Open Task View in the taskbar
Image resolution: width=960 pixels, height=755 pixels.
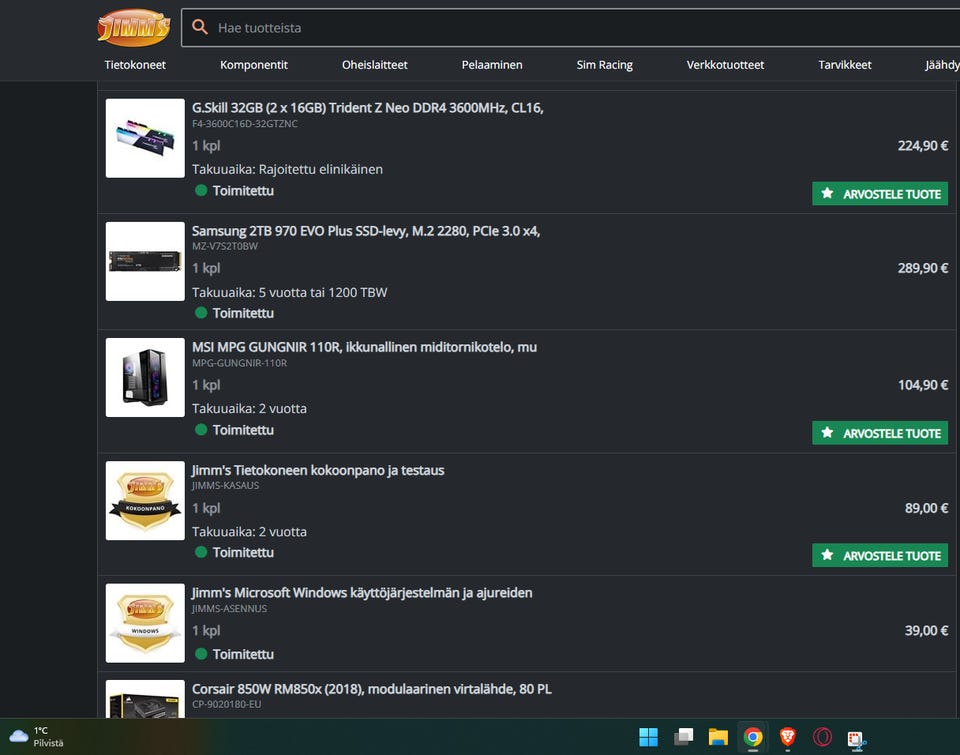(x=683, y=737)
